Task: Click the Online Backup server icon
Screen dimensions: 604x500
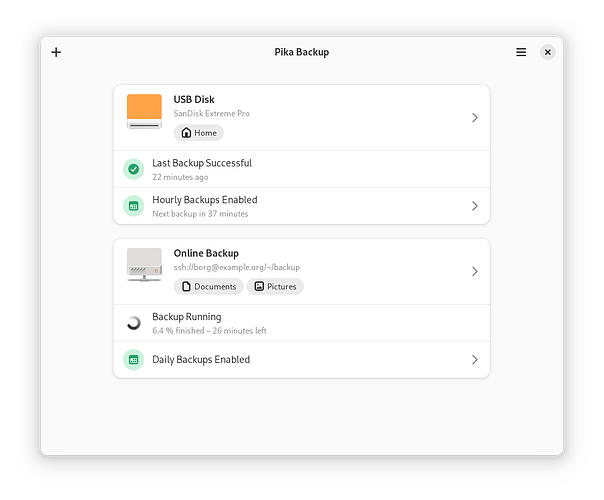Action: 144,265
